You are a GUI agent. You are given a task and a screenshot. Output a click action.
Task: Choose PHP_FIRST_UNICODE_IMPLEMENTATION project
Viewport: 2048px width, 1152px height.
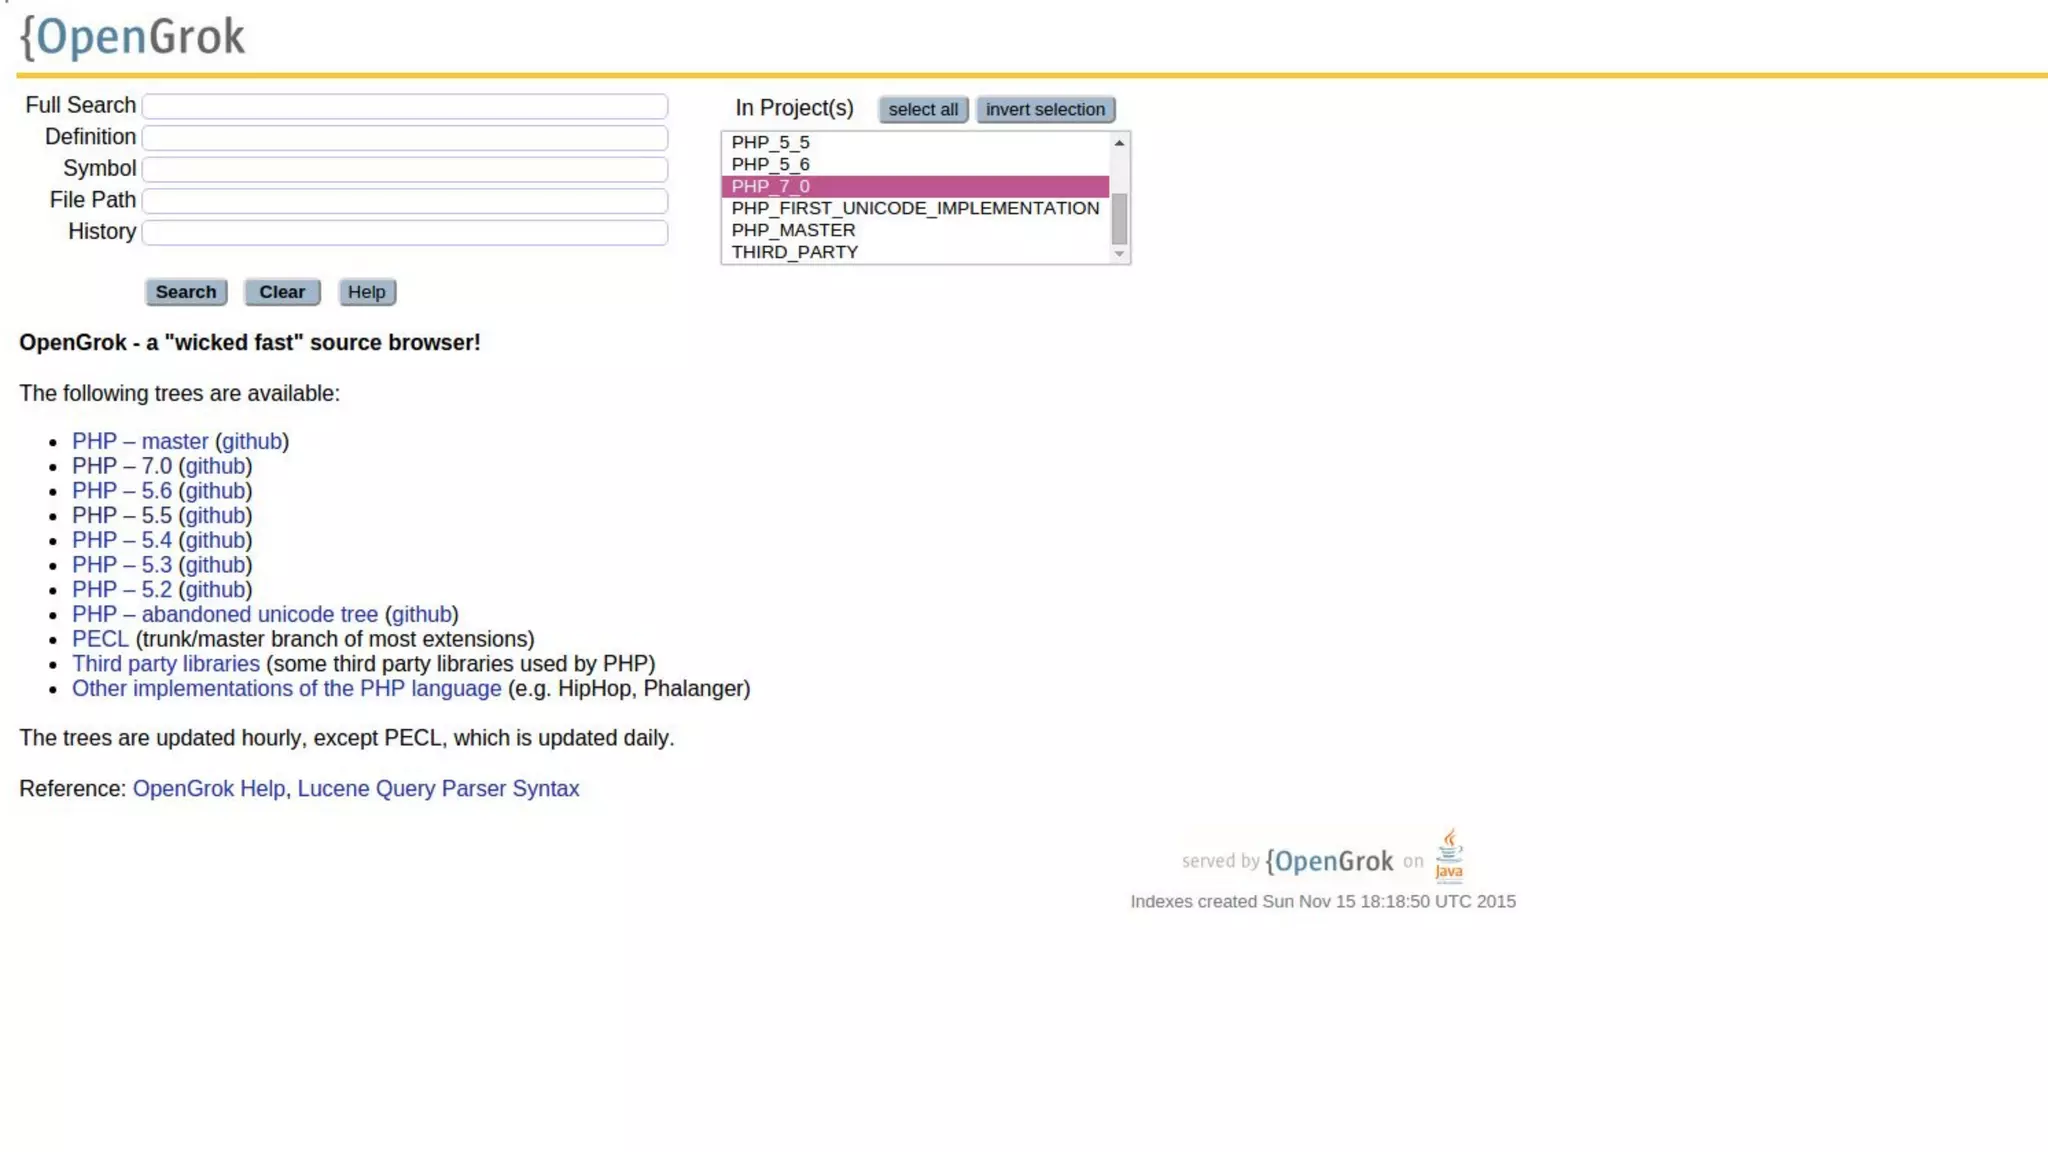click(x=914, y=208)
